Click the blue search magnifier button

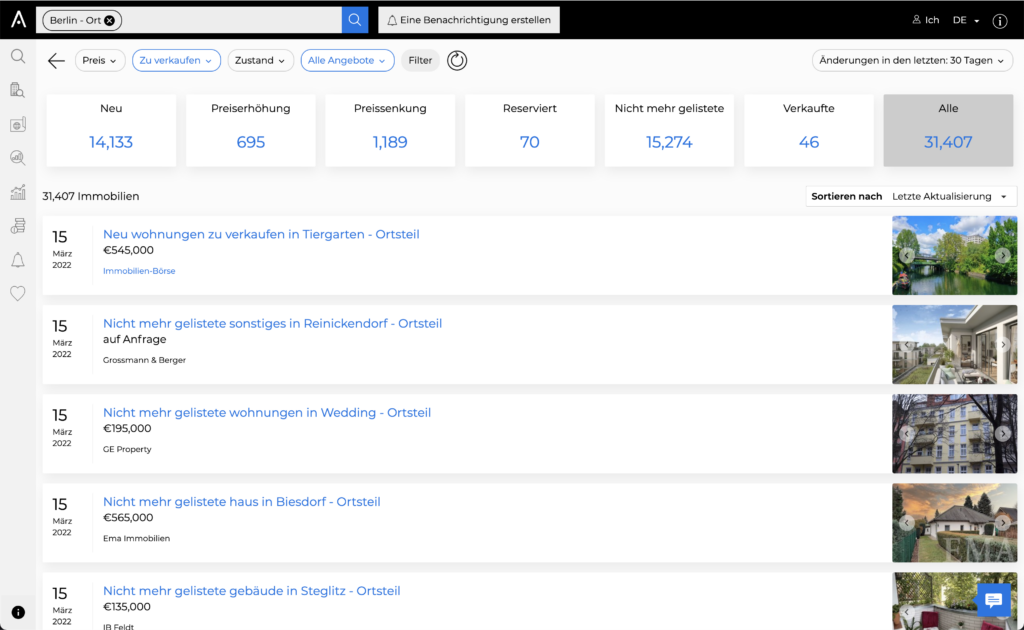(x=355, y=20)
